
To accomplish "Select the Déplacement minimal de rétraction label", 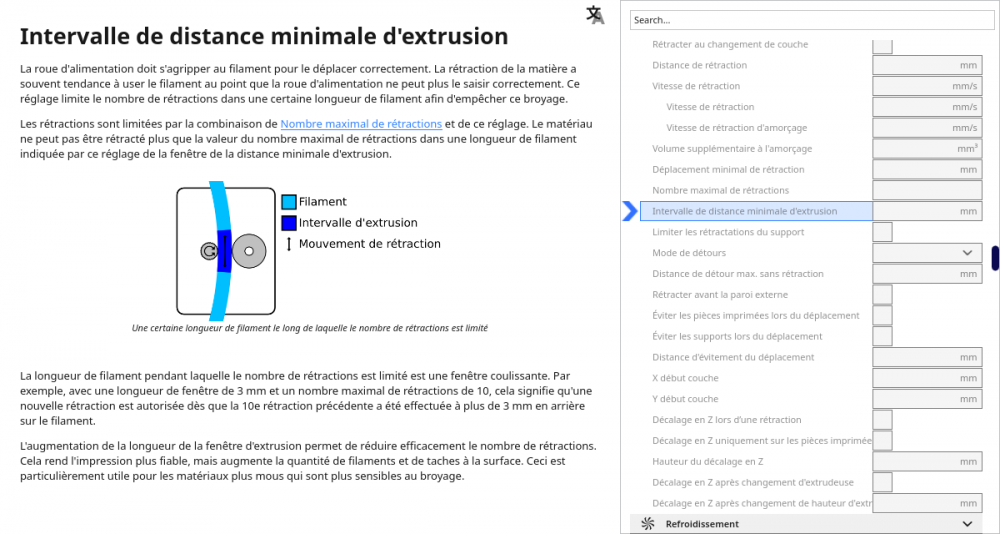I will (x=728, y=170).
